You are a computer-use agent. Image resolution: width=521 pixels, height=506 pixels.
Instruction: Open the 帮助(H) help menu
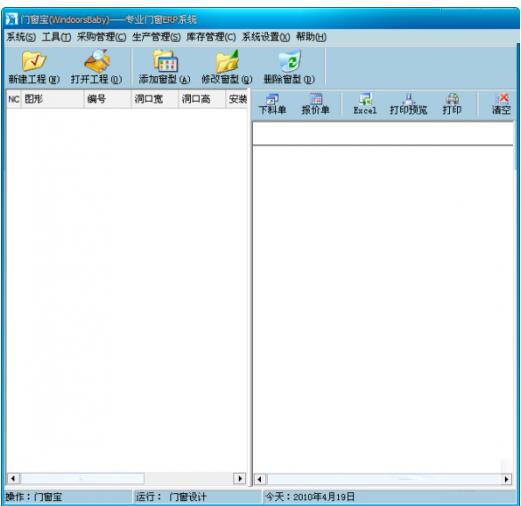pos(311,37)
